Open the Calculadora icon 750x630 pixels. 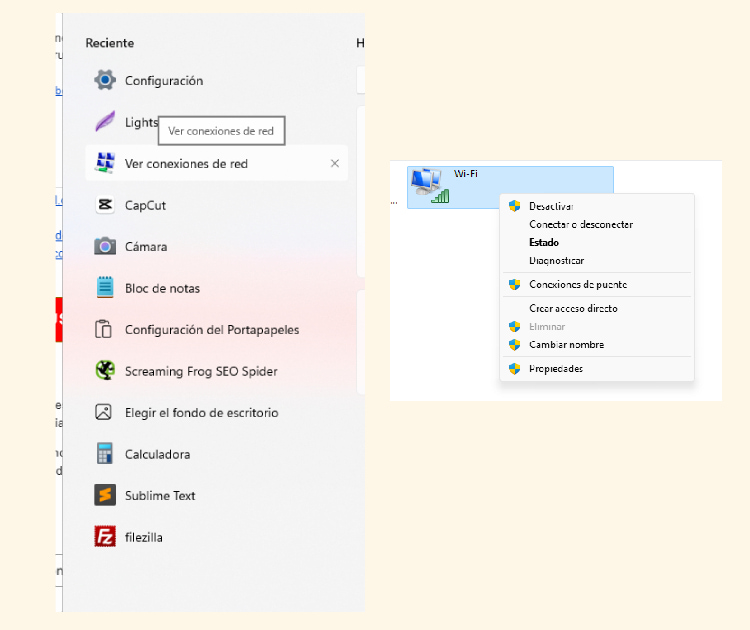105,454
